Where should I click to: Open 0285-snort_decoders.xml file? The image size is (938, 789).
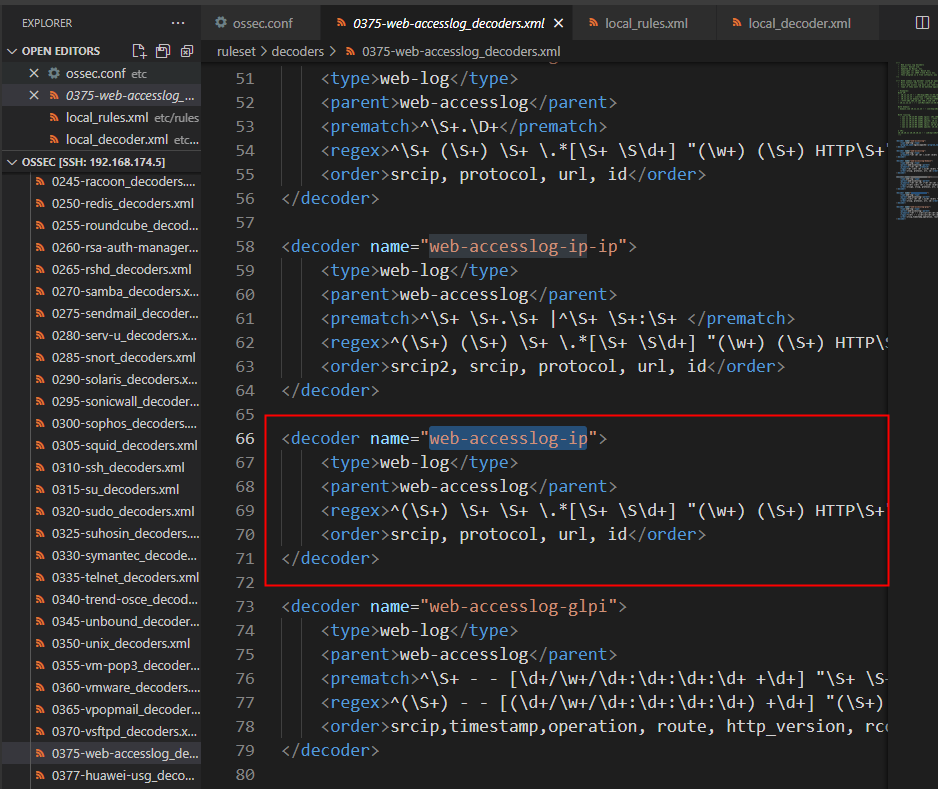tap(102, 357)
